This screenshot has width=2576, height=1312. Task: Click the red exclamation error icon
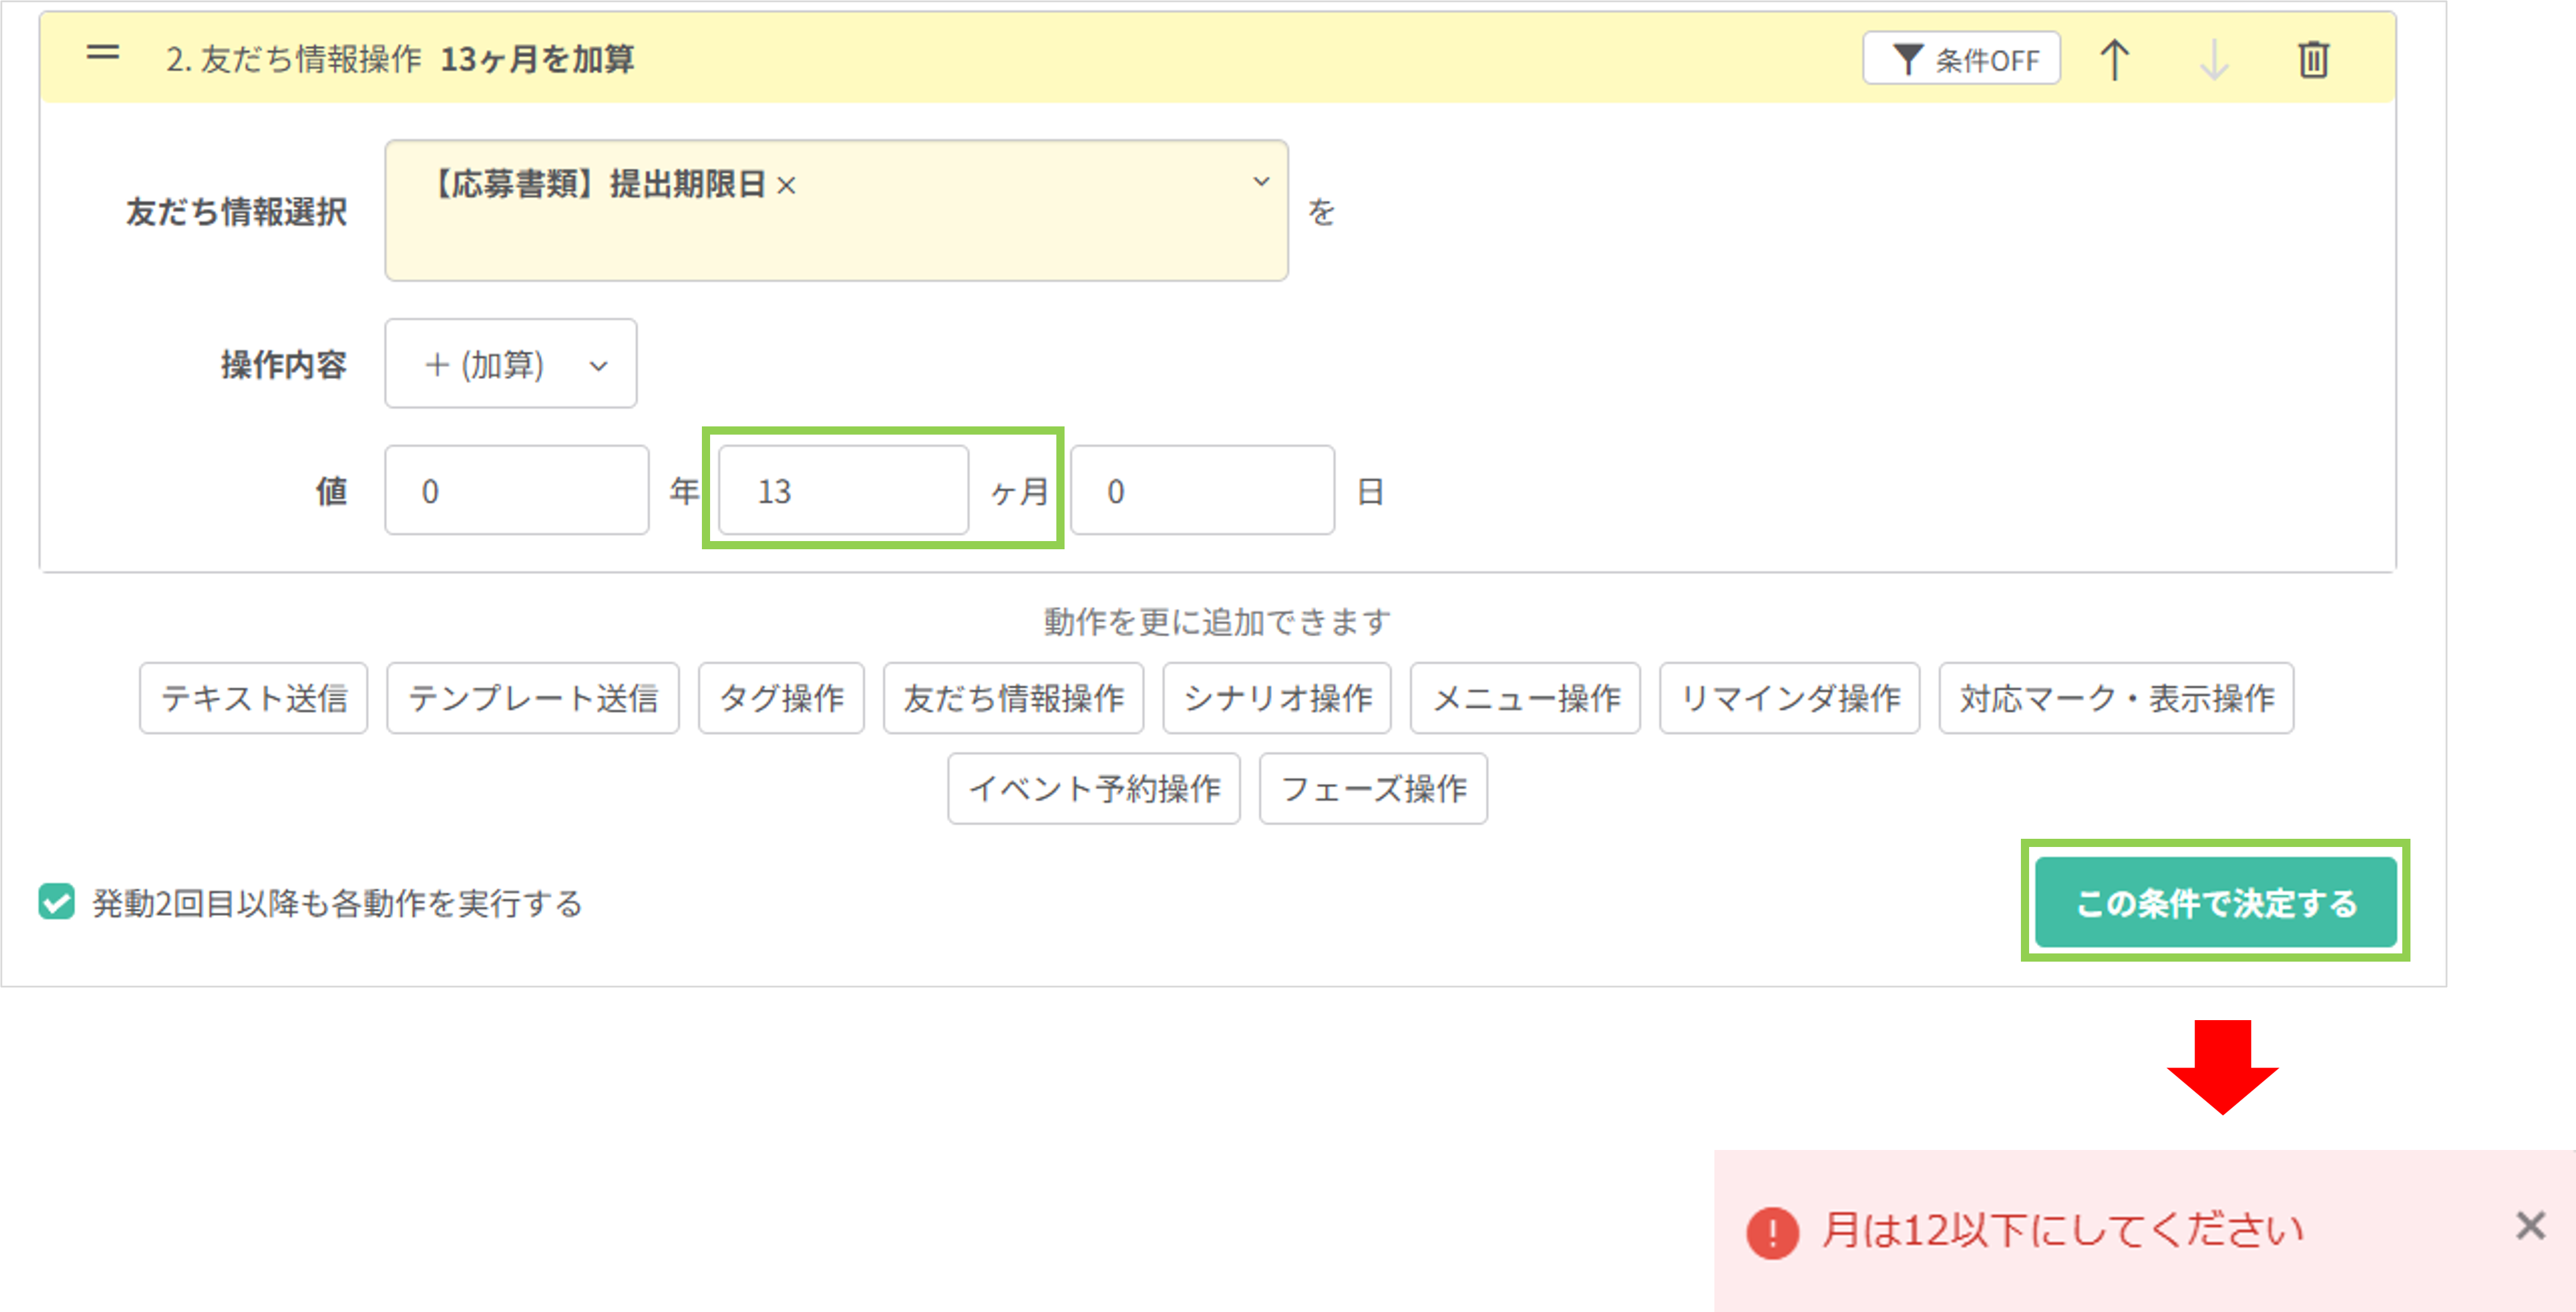1772,1232
